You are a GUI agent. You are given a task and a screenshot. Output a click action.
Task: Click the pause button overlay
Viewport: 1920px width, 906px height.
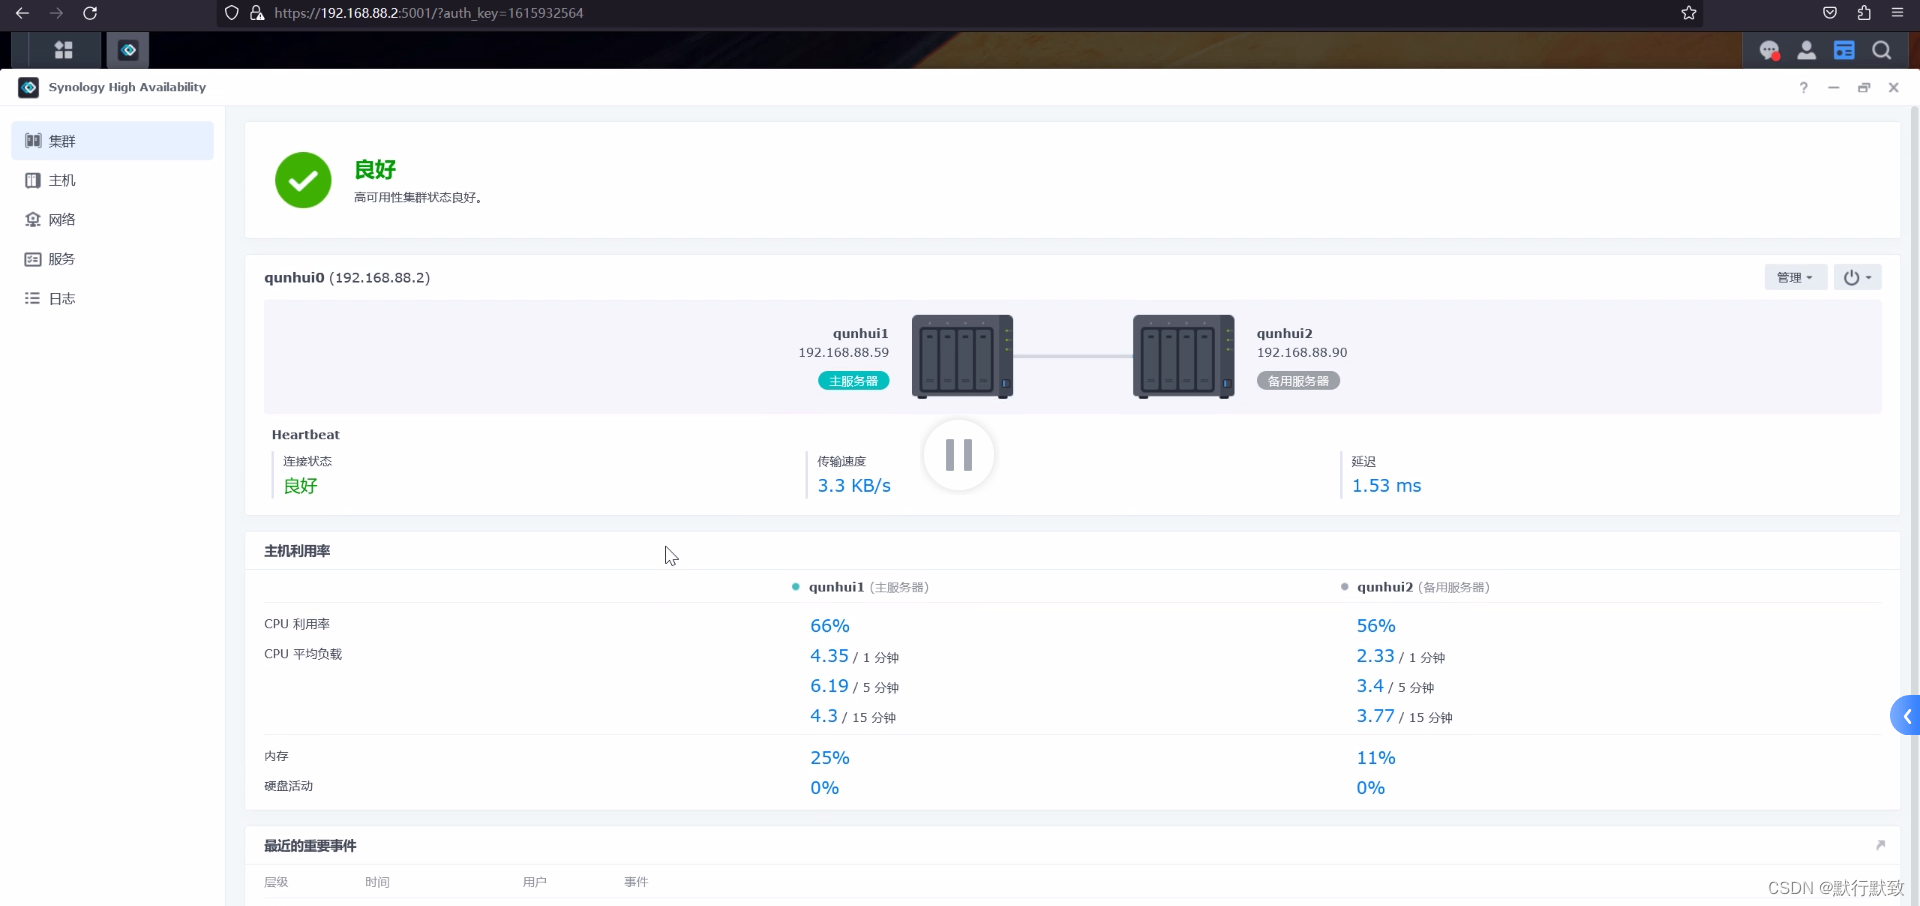pos(958,455)
